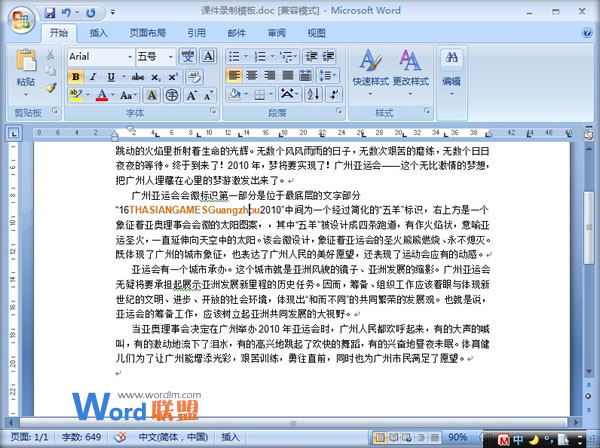The width and height of the screenshot is (600, 448).
Task: Open numbering list dropdown
Action: click(272, 57)
